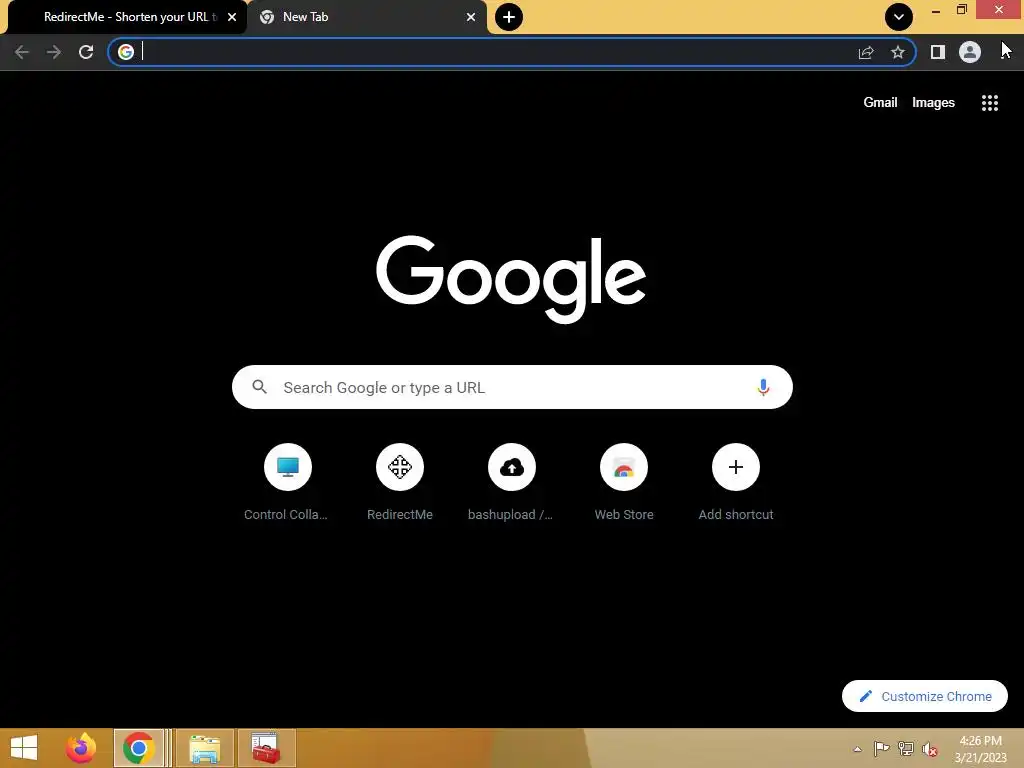Show hidden system tray icons
The image size is (1024, 768).
pos(857,749)
